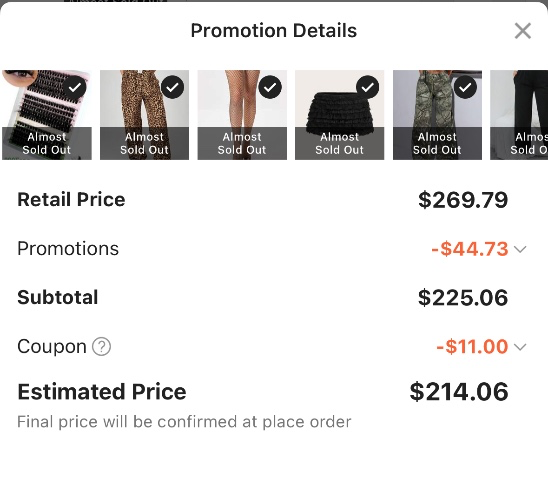This screenshot has height=500, width=548.
Task: Open the black ruffle skirt thumbnail
Action: (339, 115)
